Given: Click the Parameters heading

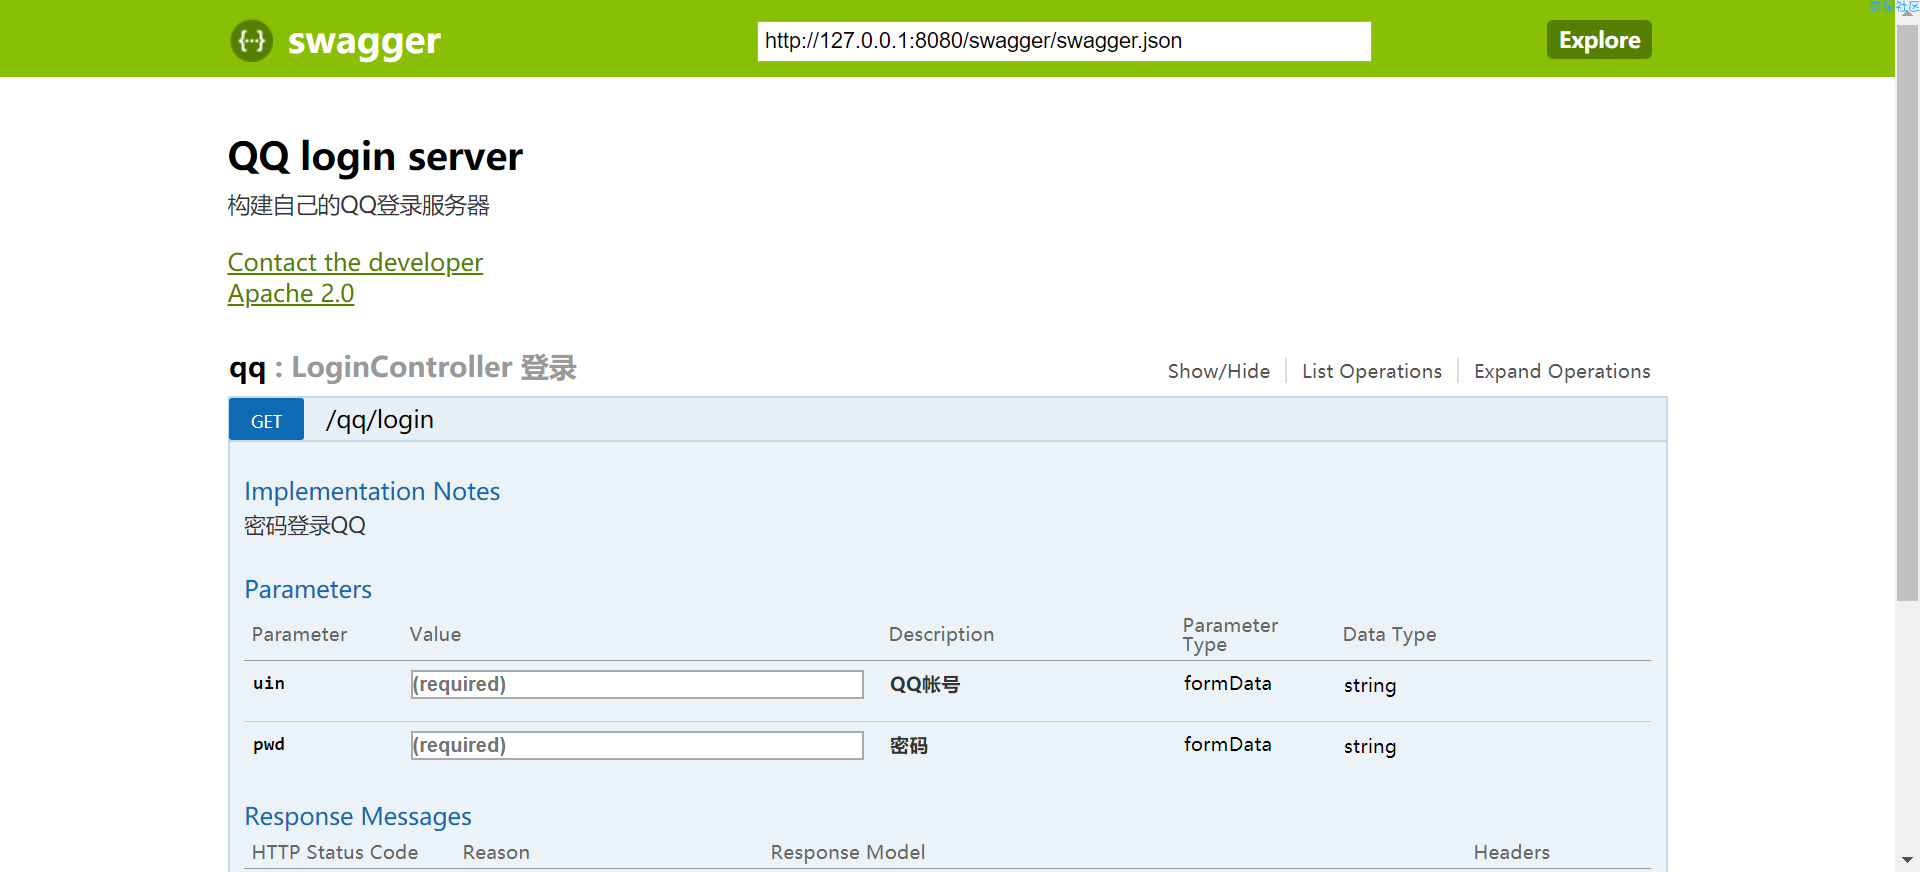Looking at the screenshot, I should coord(308,589).
